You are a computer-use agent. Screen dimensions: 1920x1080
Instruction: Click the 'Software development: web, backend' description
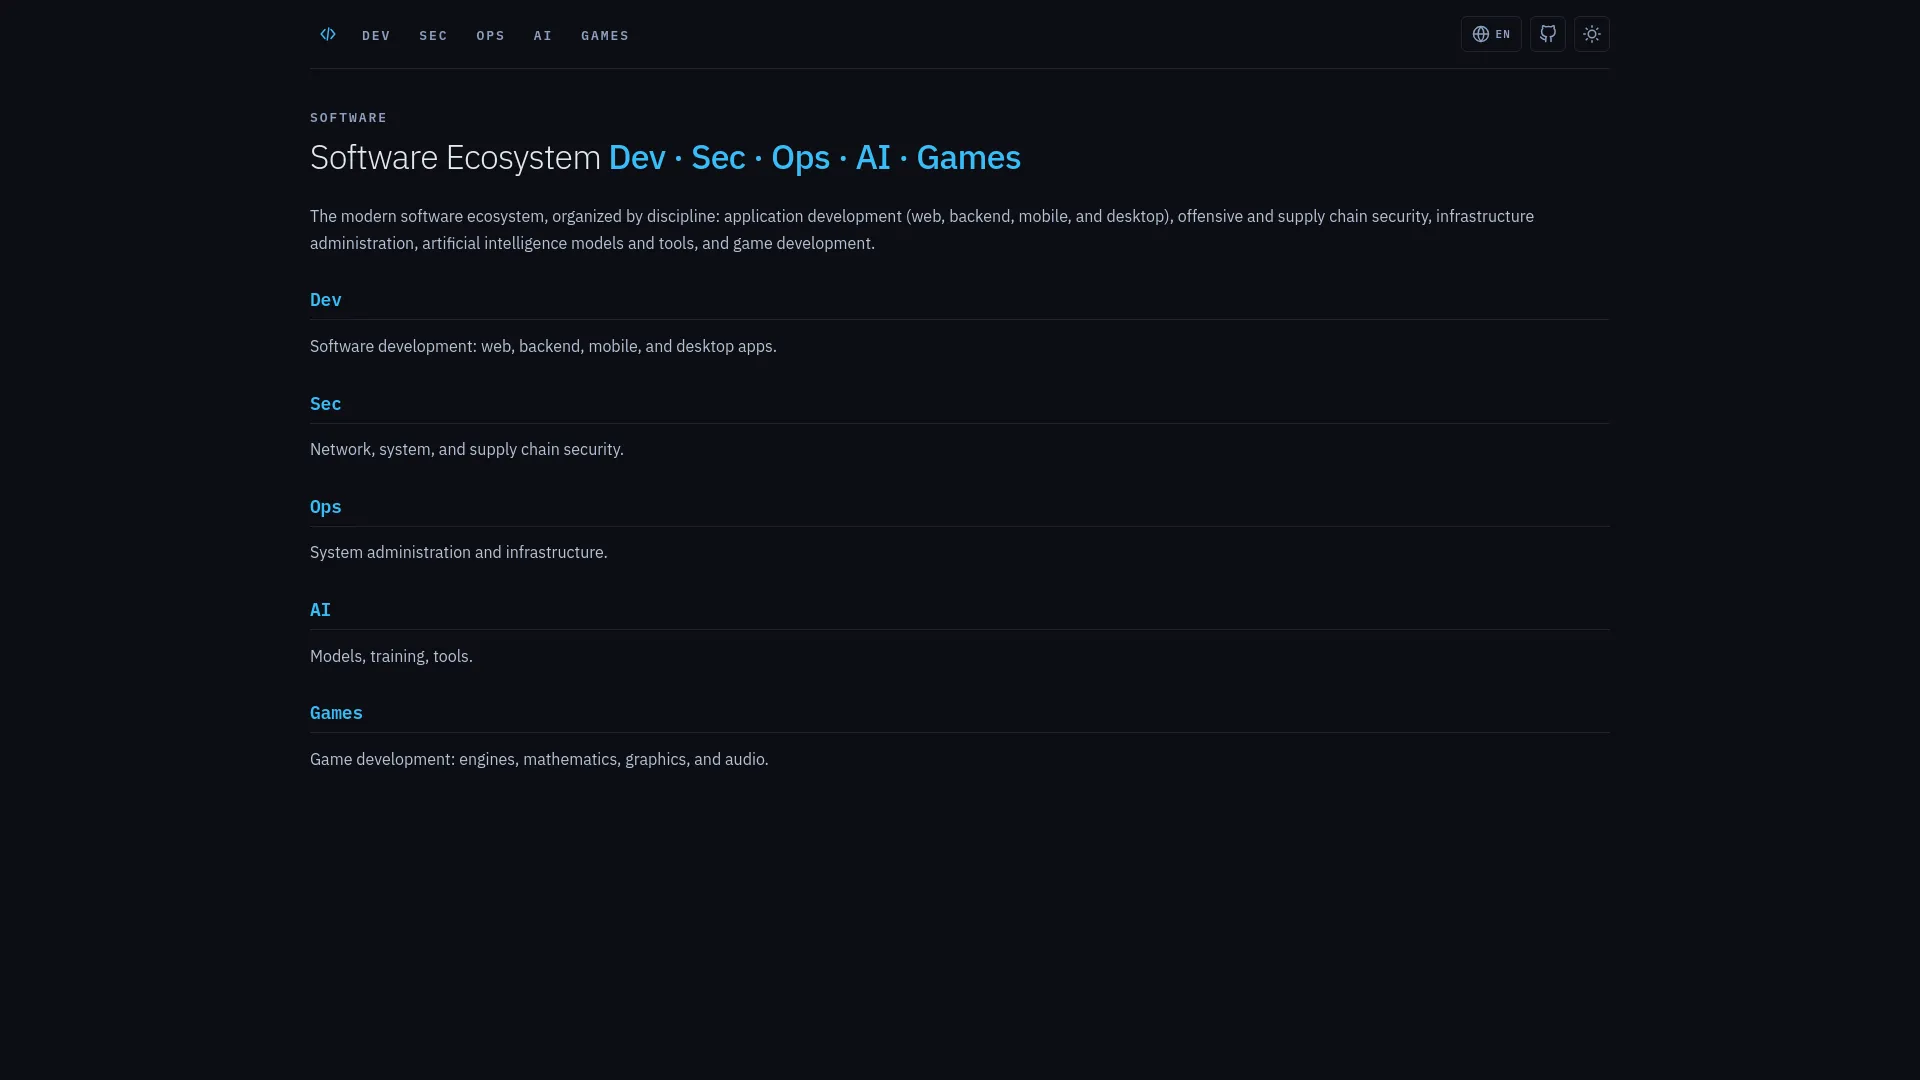(543, 347)
